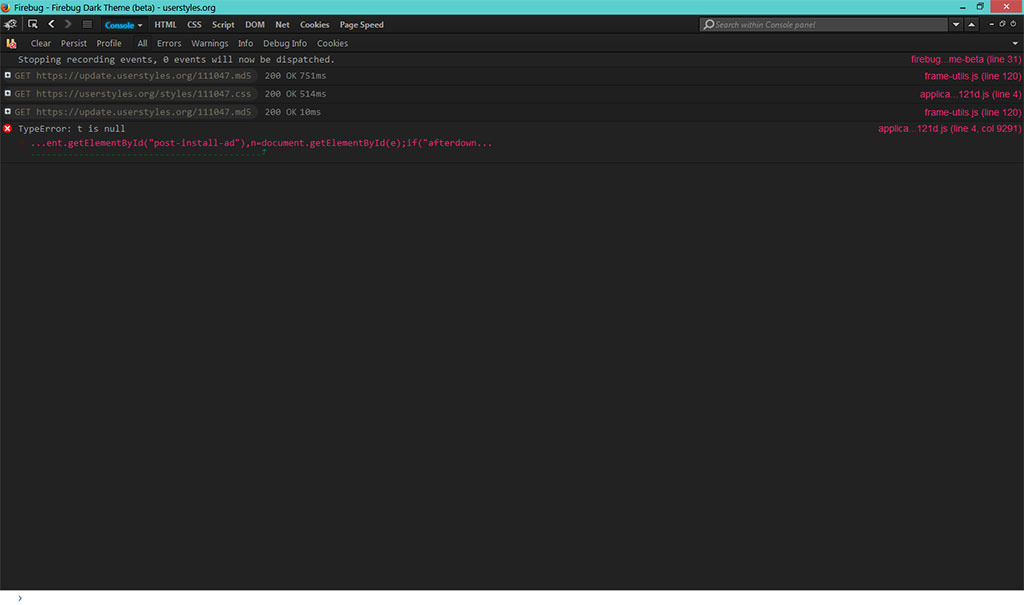Screen dimensions: 1024x605
Task: Jump to previous search match arrow
Action: click(972, 25)
